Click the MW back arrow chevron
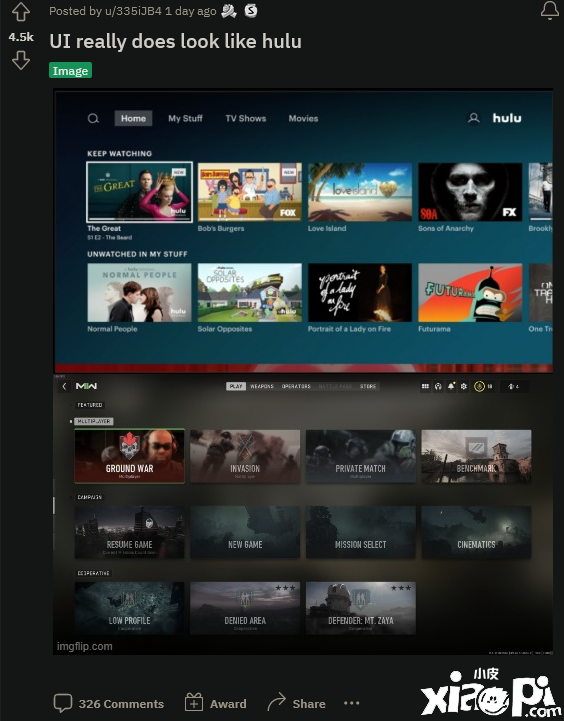Viewport: 564px width, 721px height. tap(64, 386)
